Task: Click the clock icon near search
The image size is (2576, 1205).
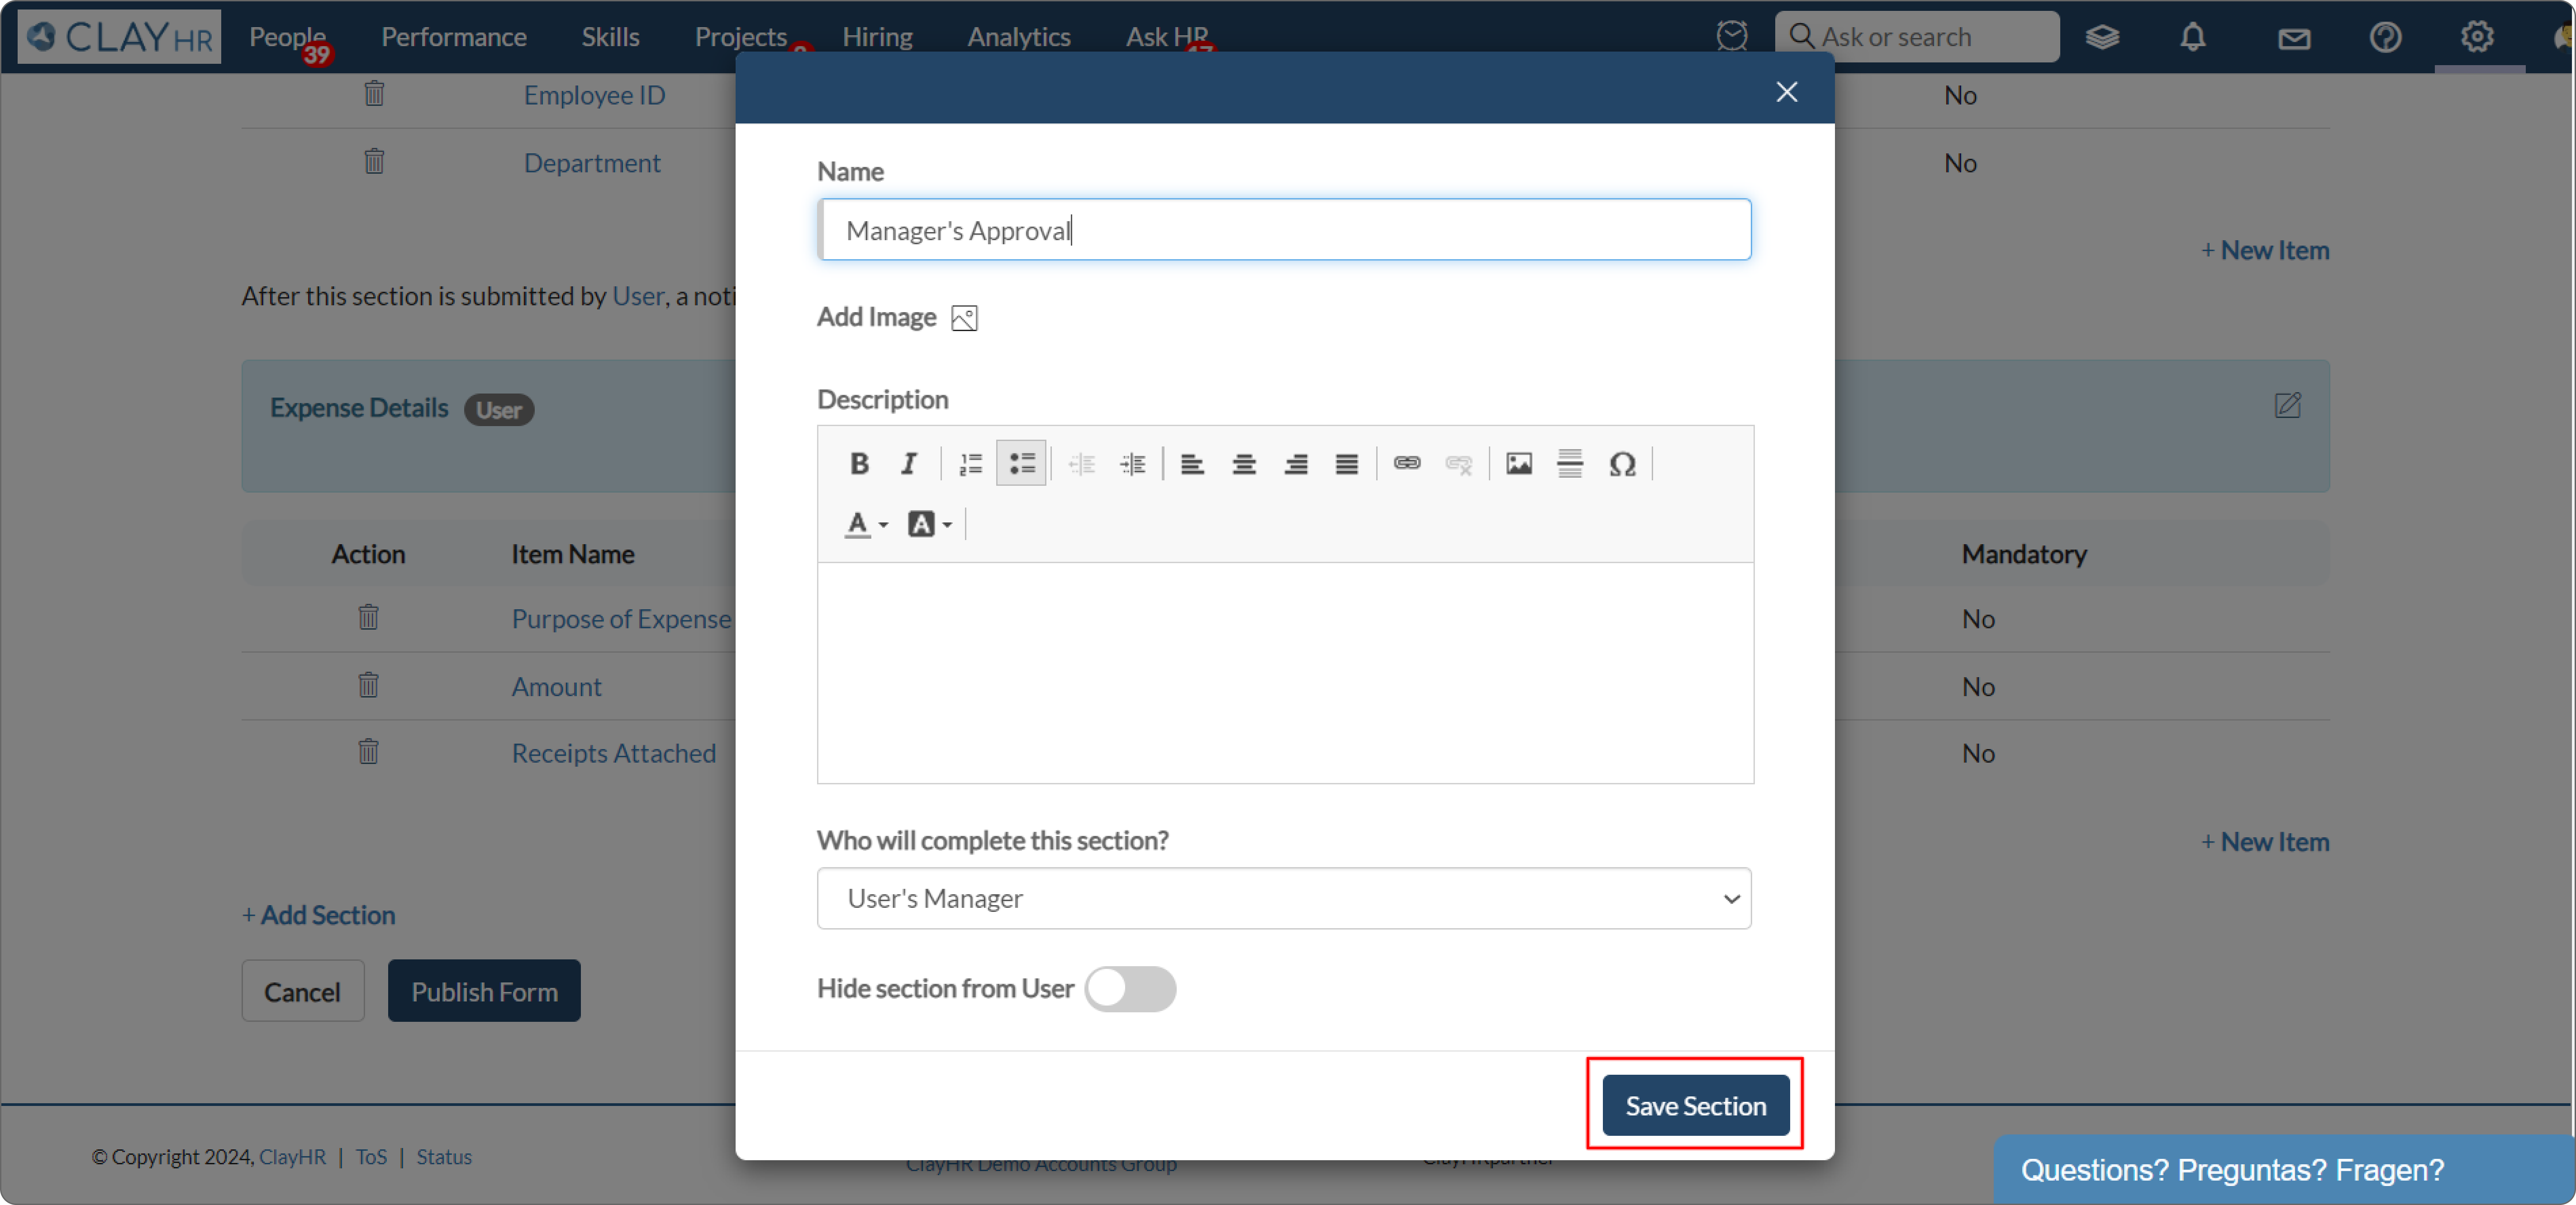Action: tap(1731, 36)
